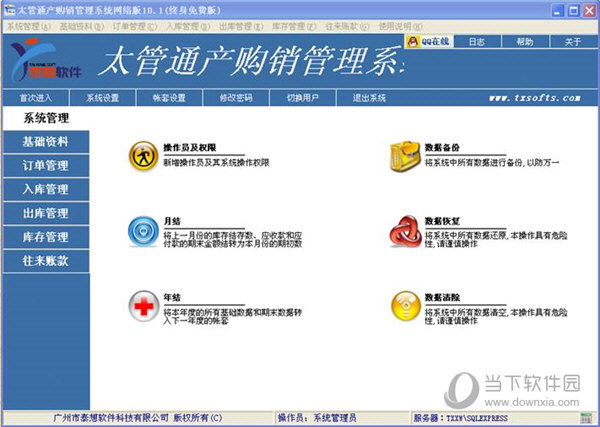Click the 数据备份 briefcase icon
Screen dimensions: 600x427
(405, 156)
